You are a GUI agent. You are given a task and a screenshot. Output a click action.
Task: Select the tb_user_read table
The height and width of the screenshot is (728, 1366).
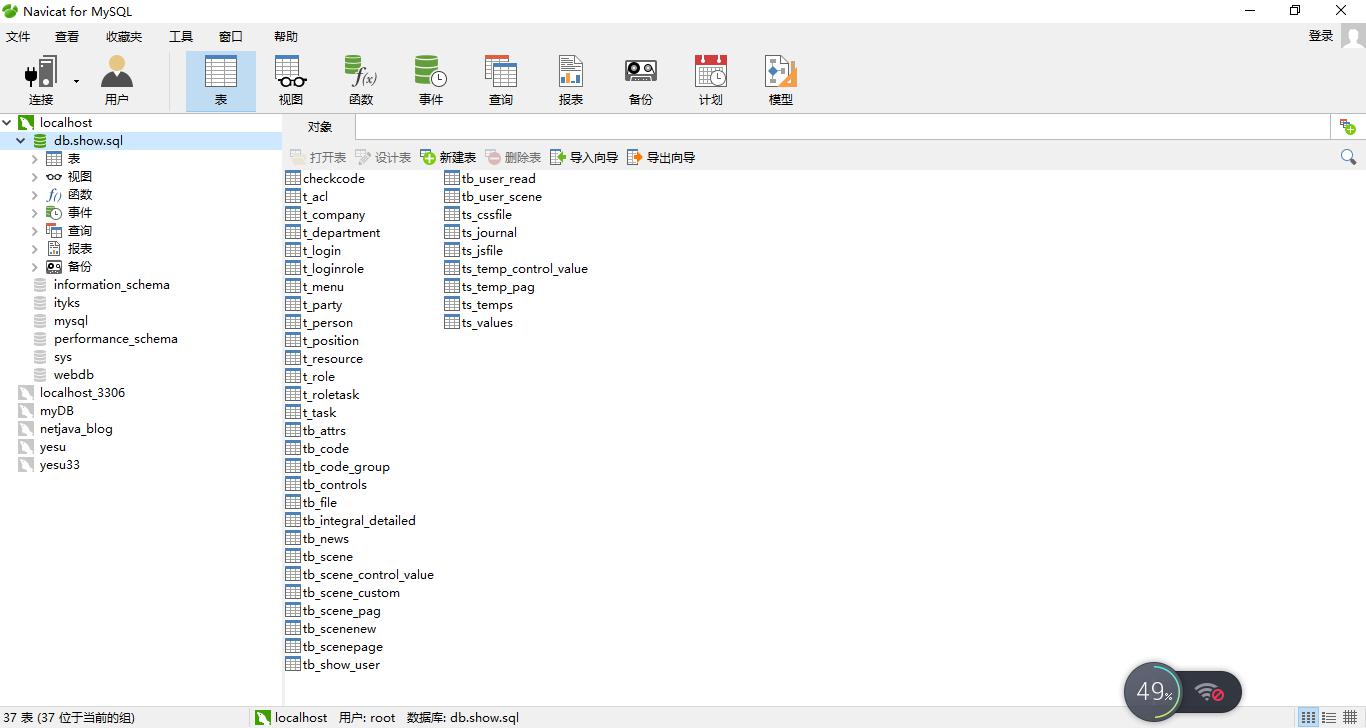pyautogui.click(x=490, y=179)
